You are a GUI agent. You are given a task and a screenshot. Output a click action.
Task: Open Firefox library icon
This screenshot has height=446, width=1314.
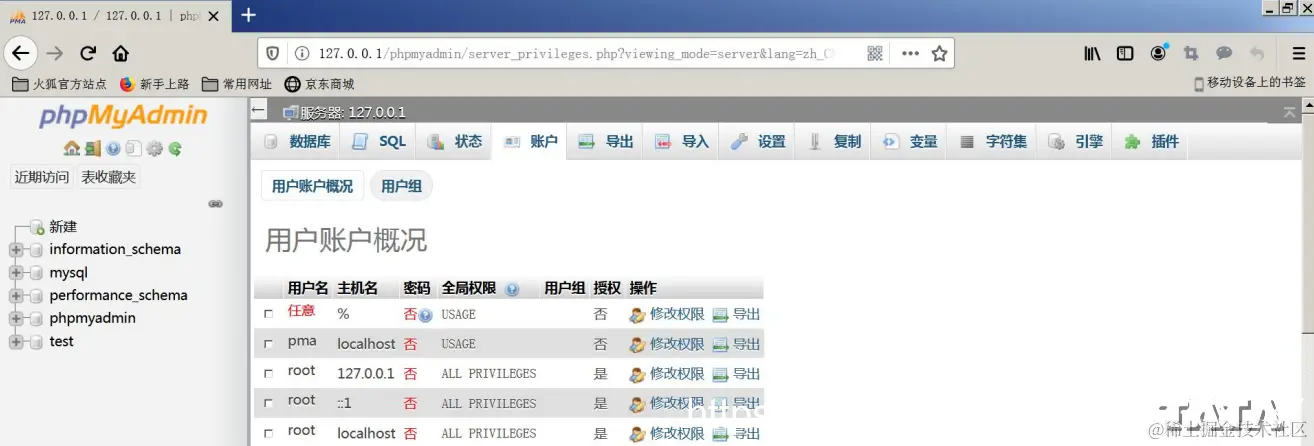(1092, 53)
